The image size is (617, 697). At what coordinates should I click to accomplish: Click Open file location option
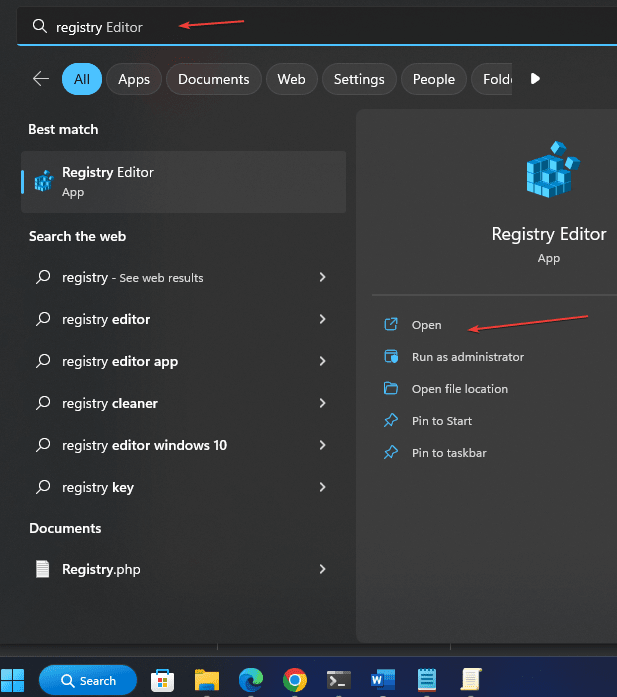pyautogui.click(x=459, y=389)
